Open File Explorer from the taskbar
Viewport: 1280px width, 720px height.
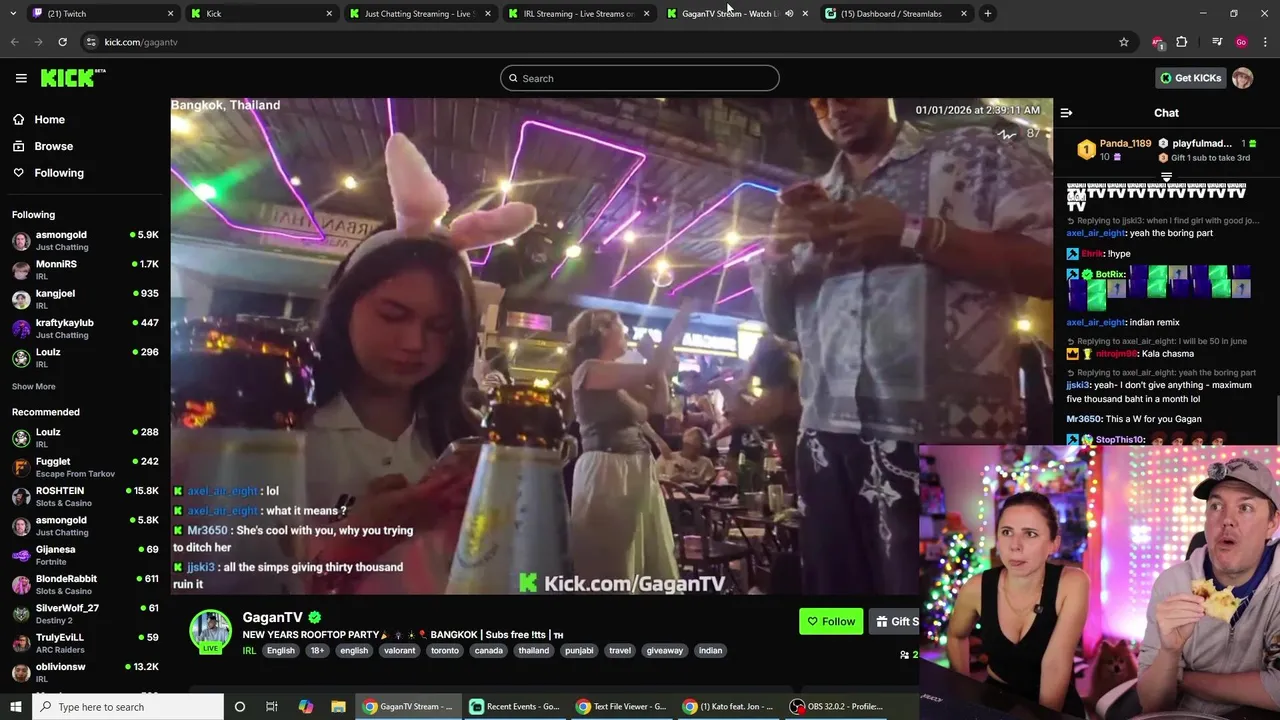tap(339, 706)
